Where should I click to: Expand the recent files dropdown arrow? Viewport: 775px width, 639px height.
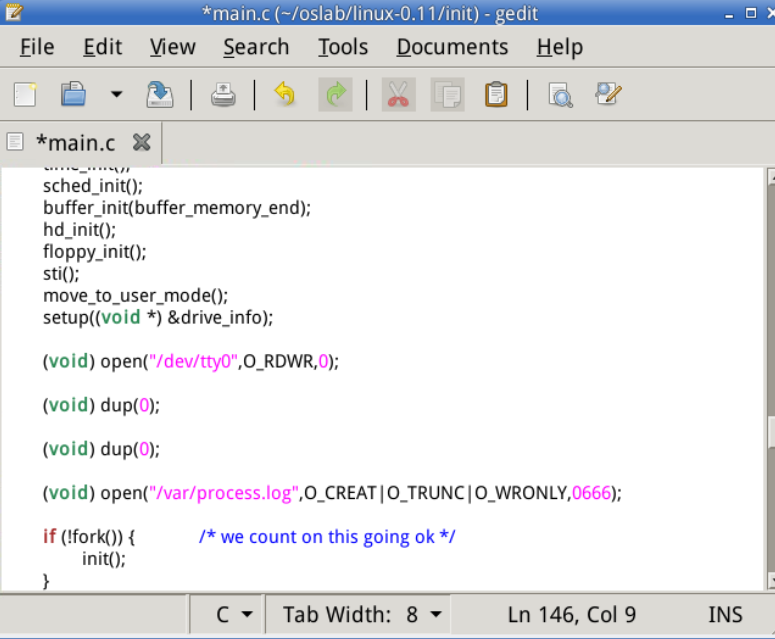click(x=117, y=94)
